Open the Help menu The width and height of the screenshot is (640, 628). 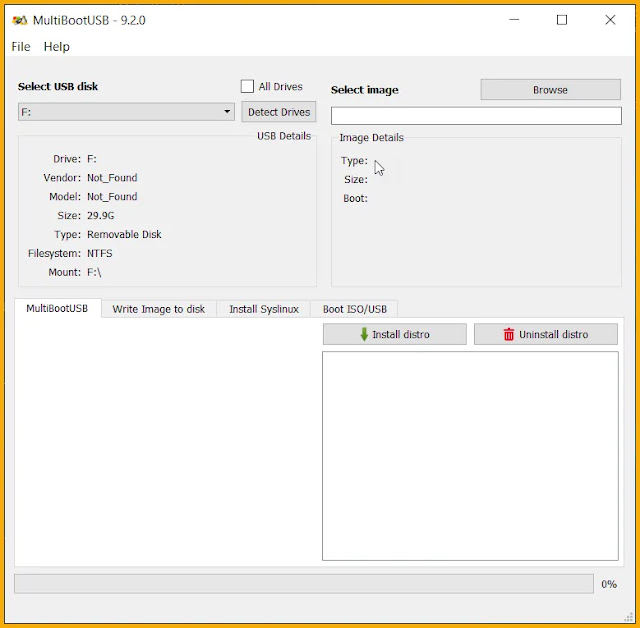coord(57,47)
